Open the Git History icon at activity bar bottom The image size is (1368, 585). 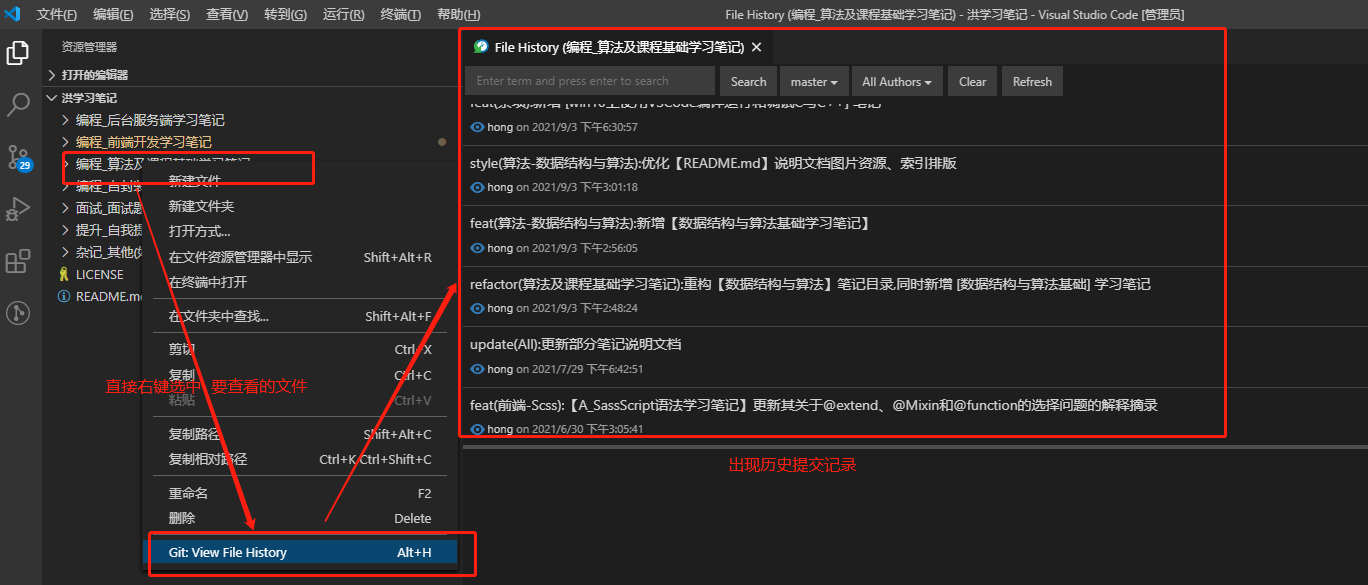[18, 313]
